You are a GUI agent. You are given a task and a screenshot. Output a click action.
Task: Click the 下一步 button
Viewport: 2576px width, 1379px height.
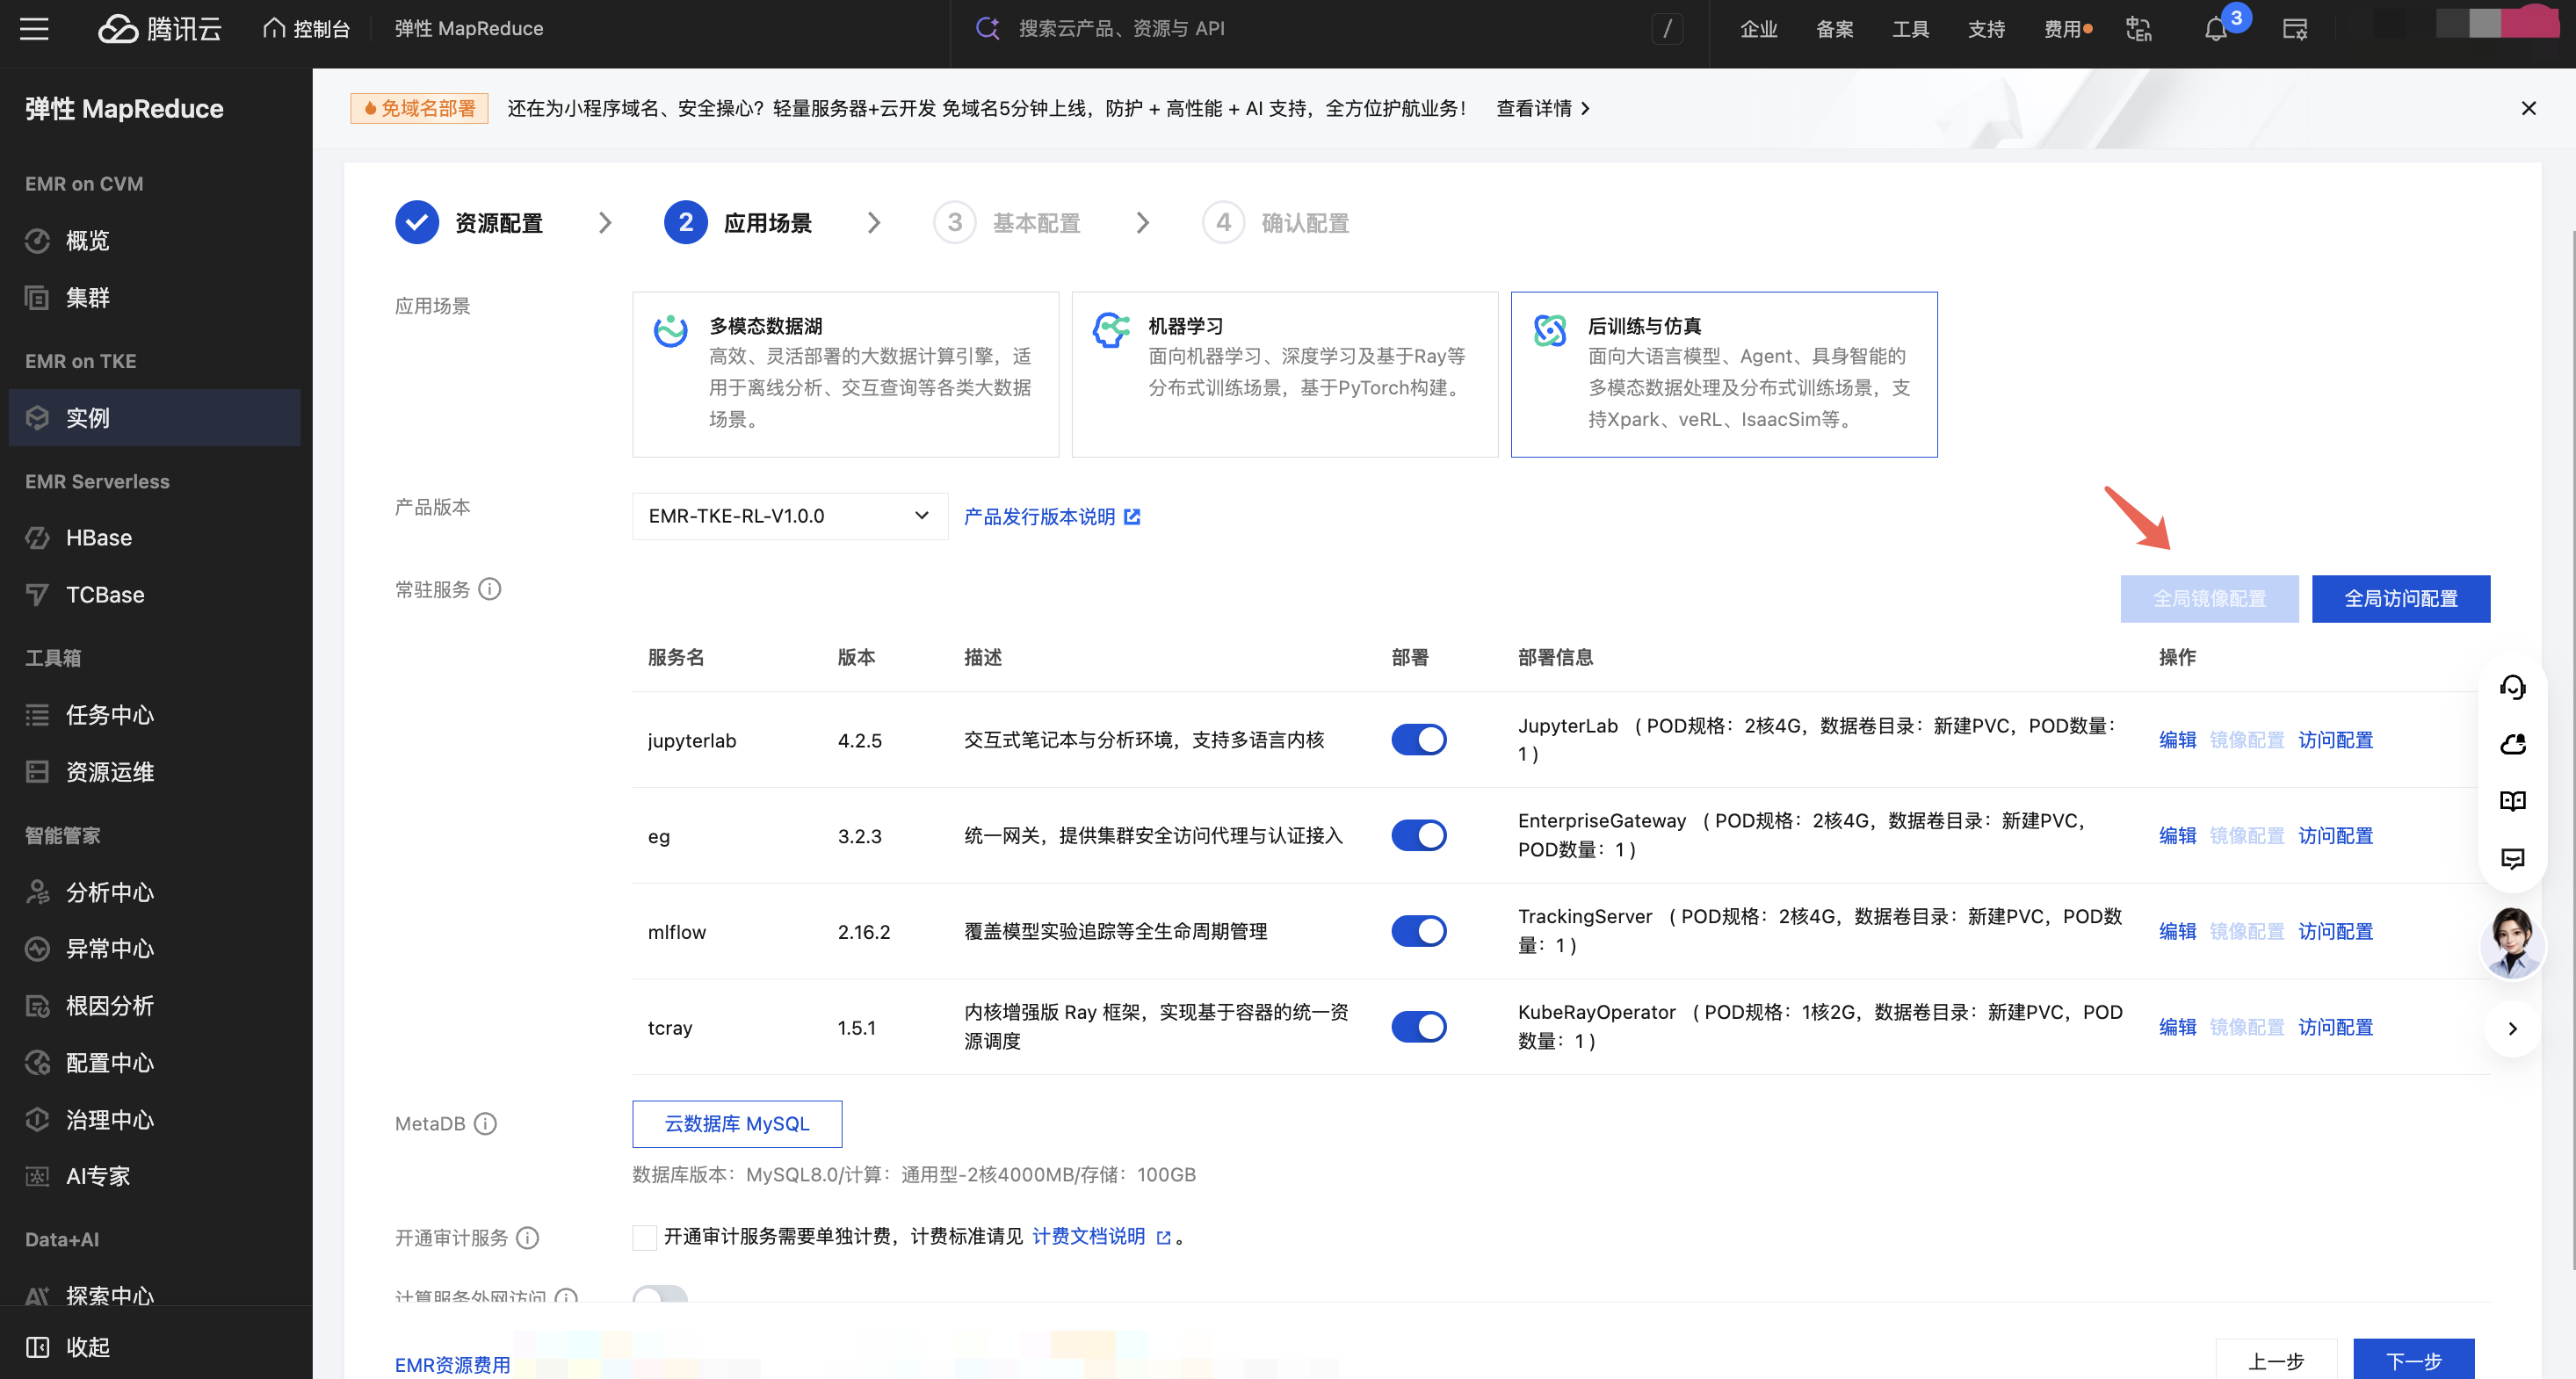[x=2413, y=1360]
